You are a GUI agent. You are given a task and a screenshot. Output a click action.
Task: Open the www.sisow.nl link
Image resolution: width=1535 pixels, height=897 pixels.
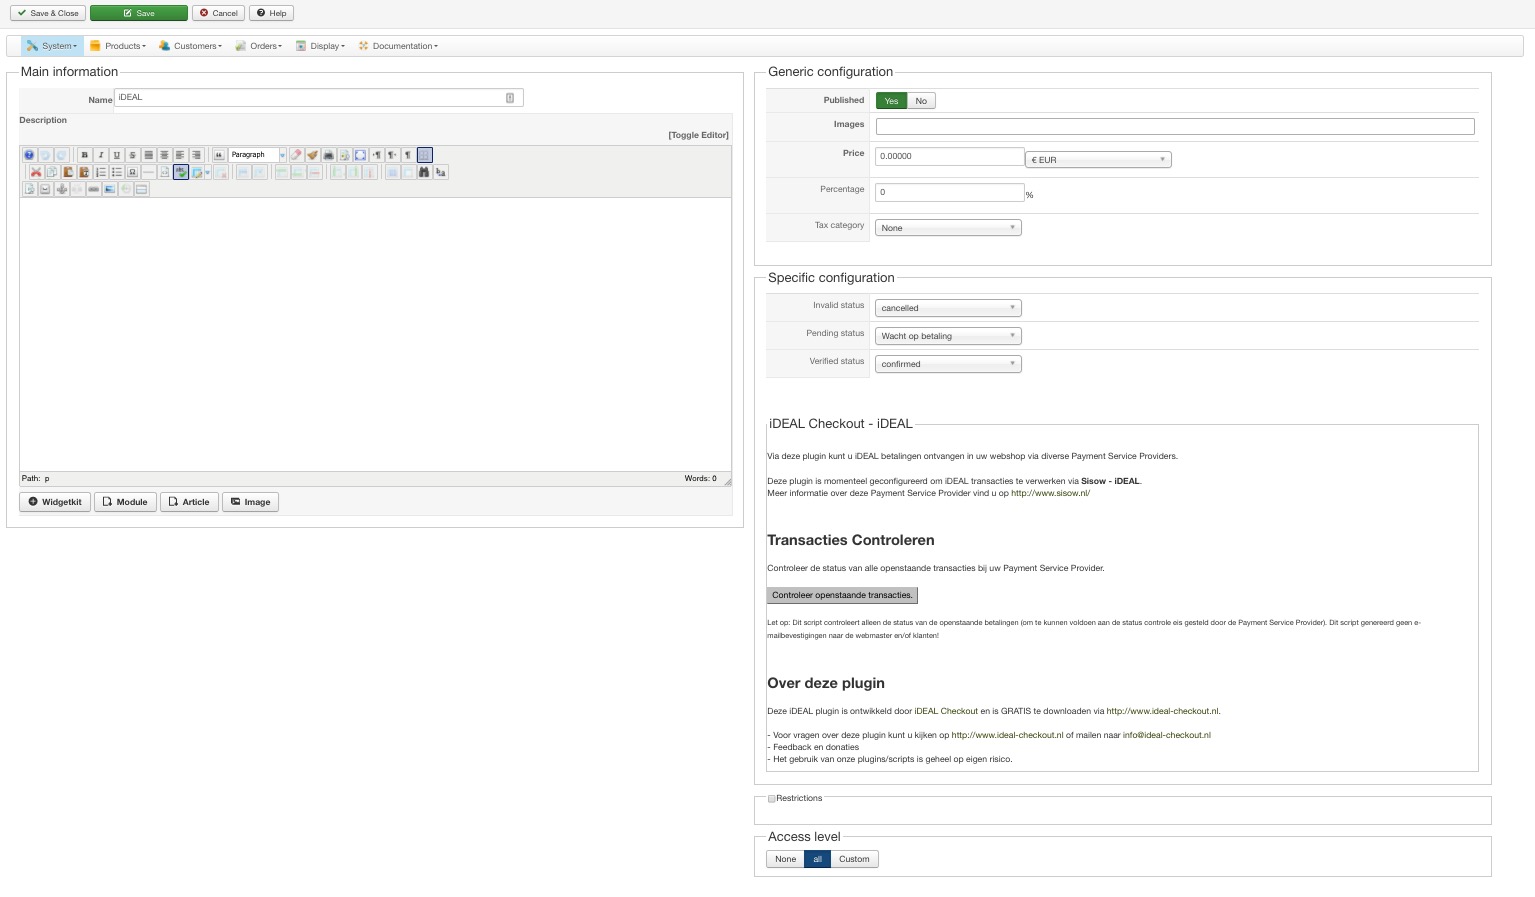coord(1050,493)
